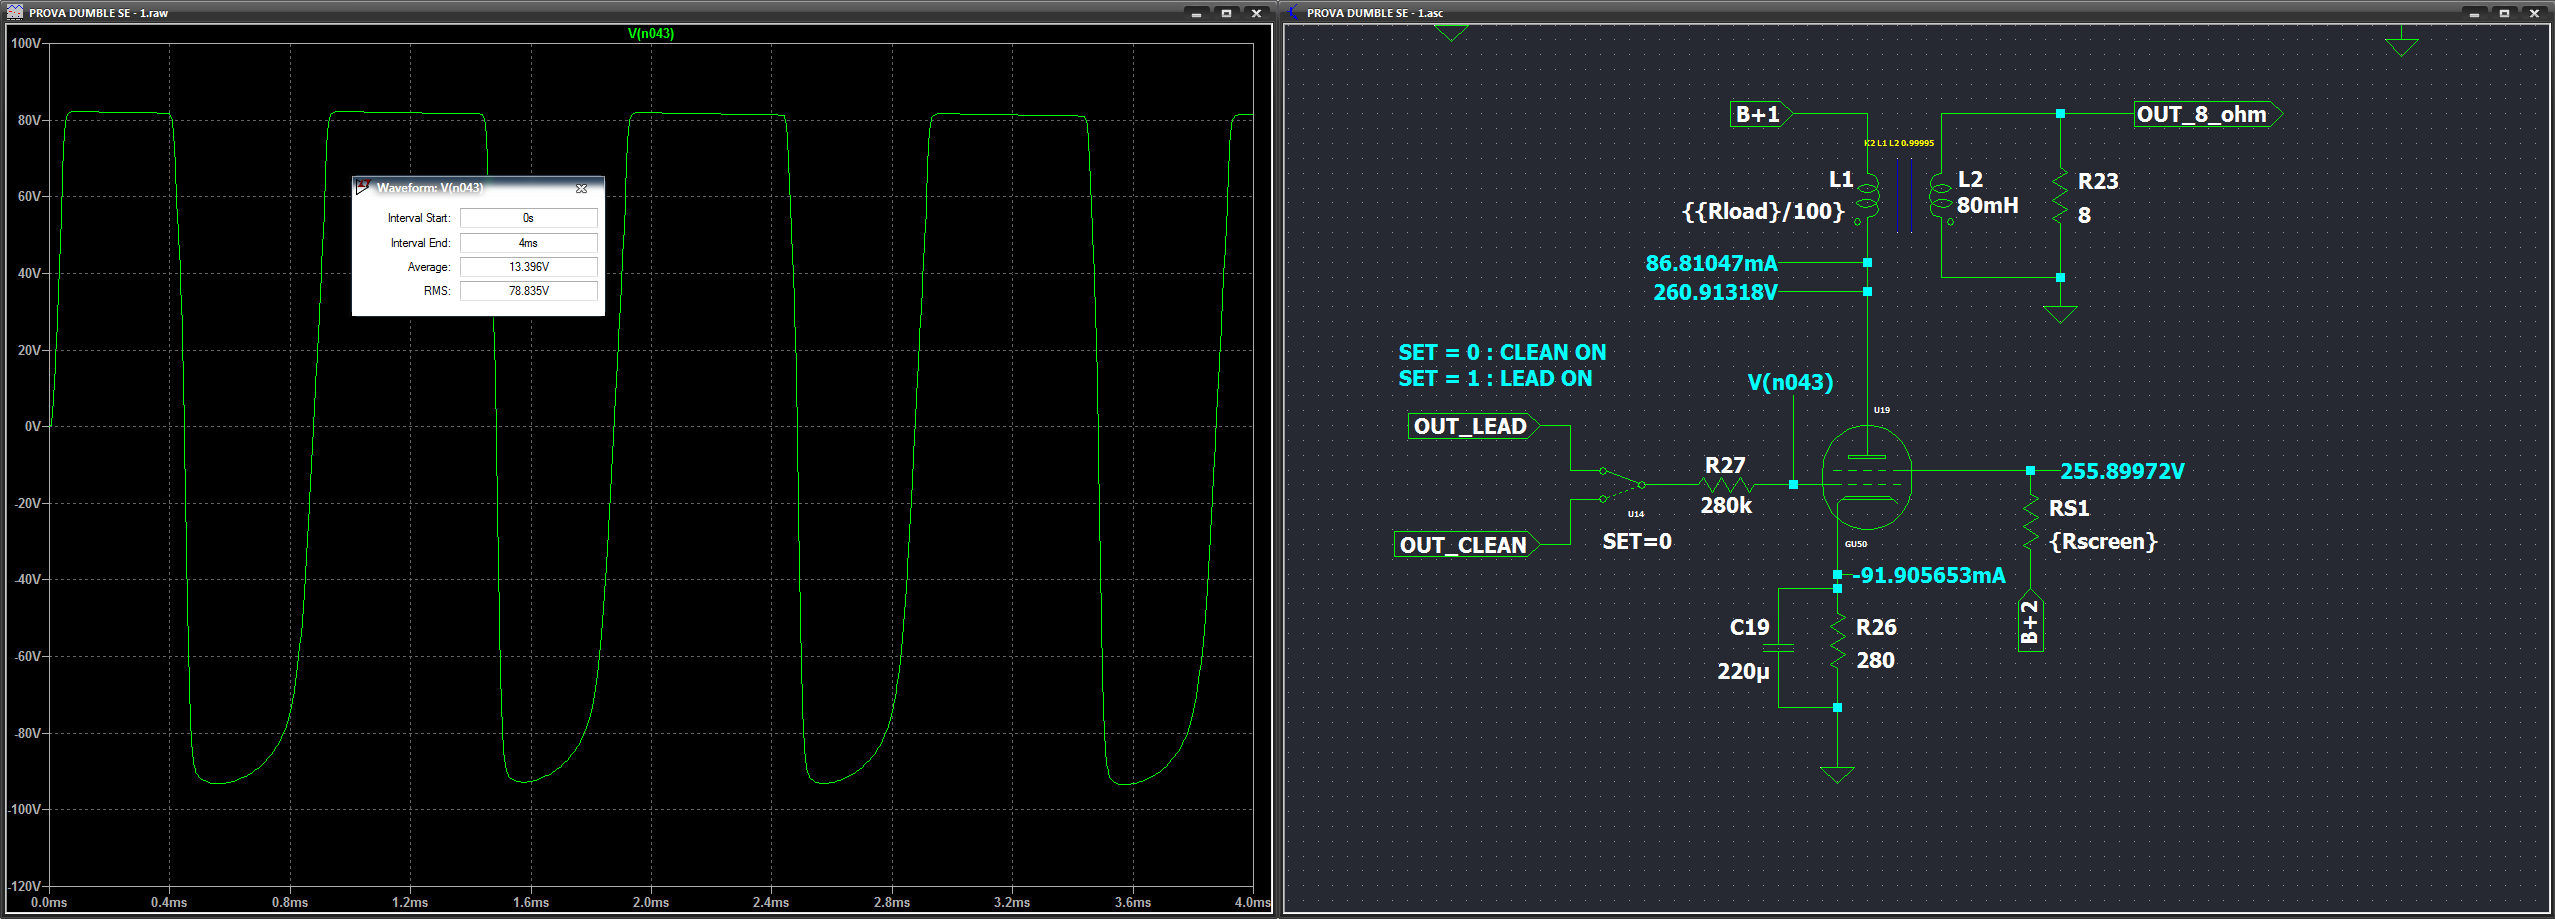The height and width of the screenshot is (919, 2555).
Task: Close the Waveform V(n043) dialog
Action: click(581, 188)
